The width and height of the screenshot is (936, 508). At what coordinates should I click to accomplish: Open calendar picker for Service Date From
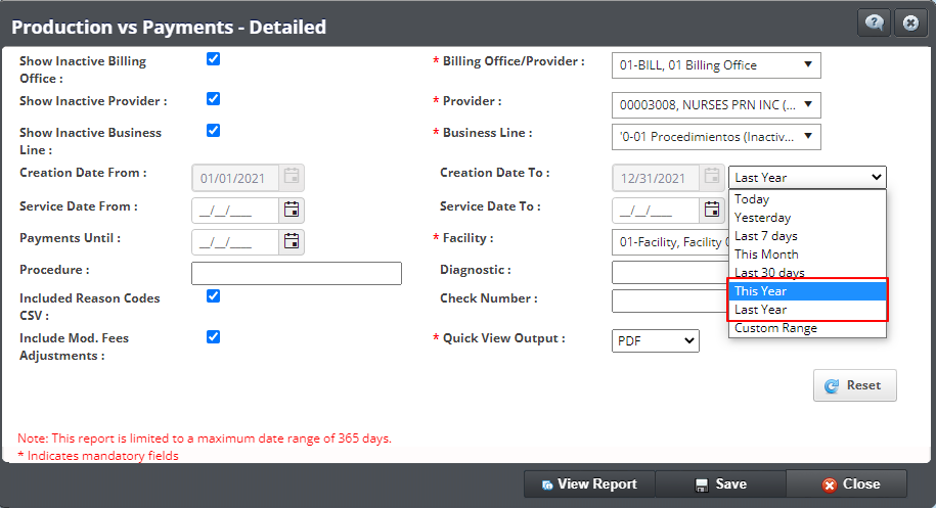click(291, 209)
